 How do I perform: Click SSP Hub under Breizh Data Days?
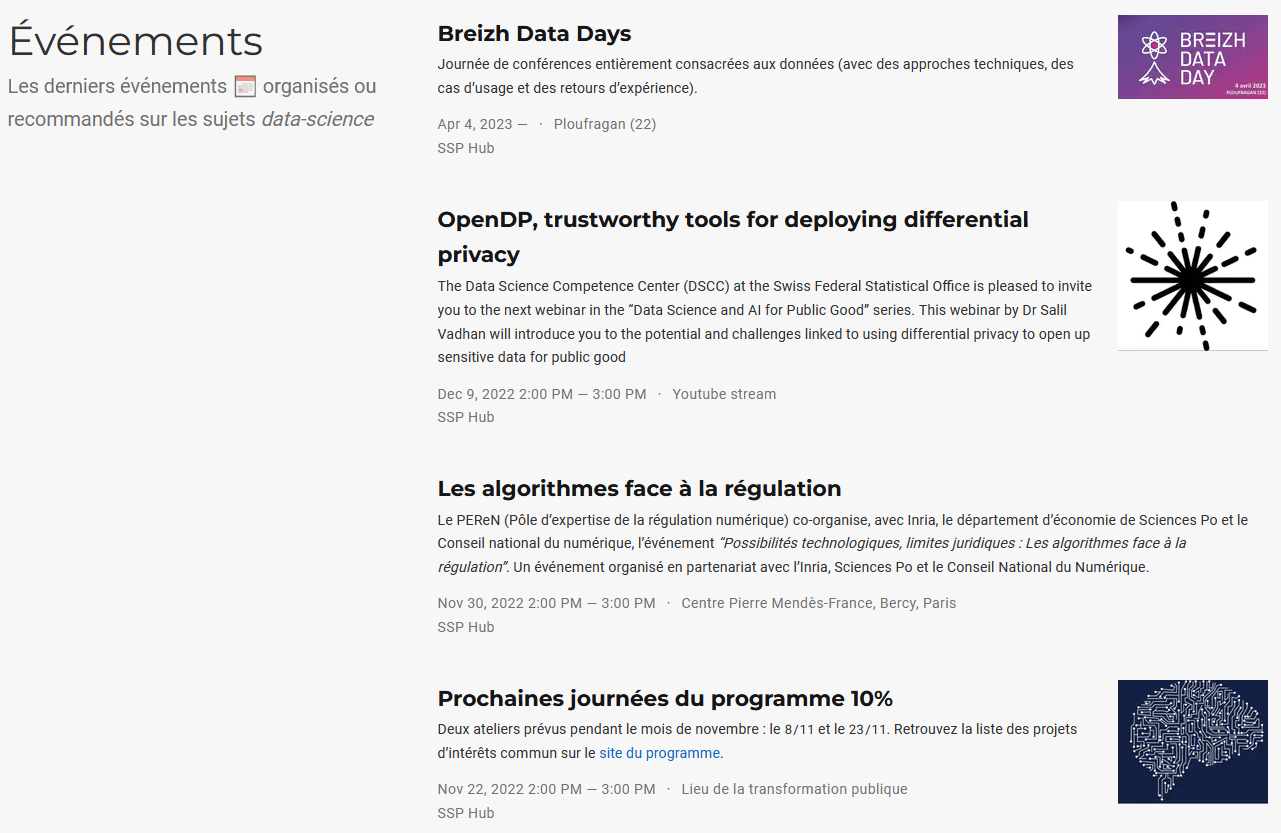466,148
